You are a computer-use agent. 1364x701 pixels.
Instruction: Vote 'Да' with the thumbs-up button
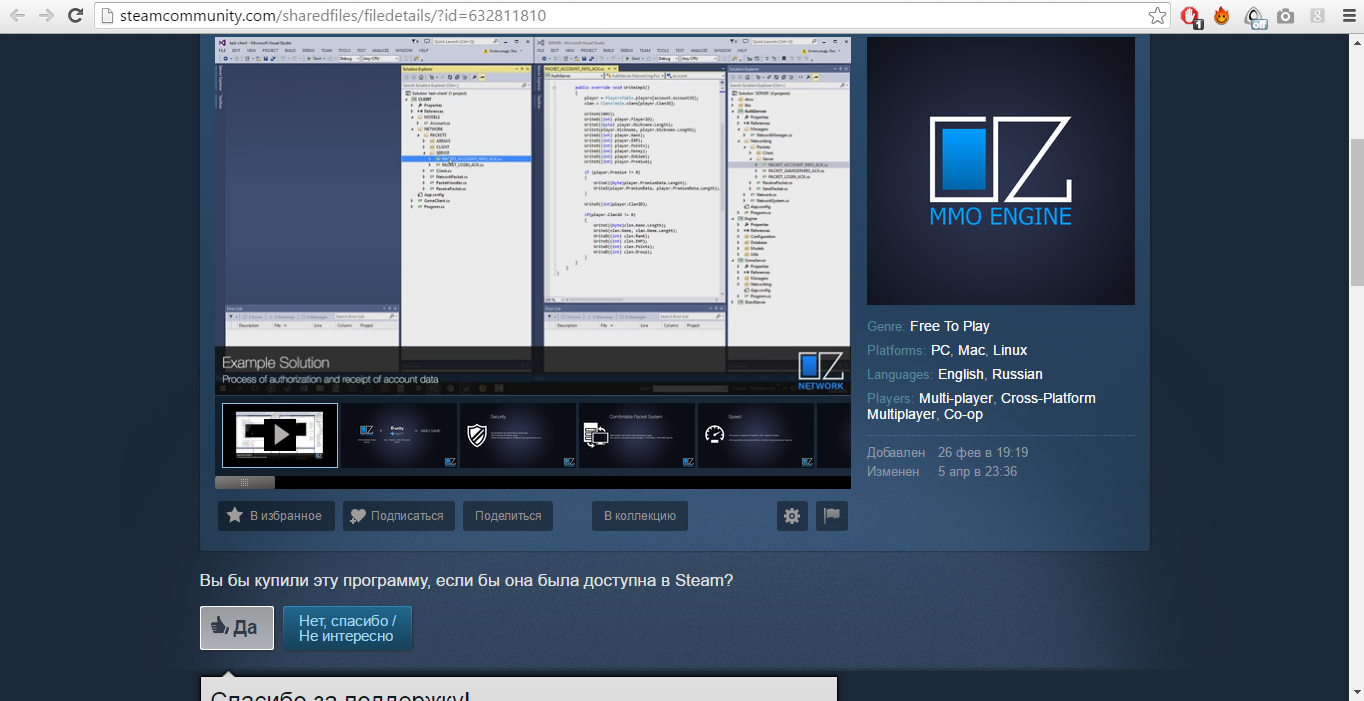pos(237,628)
